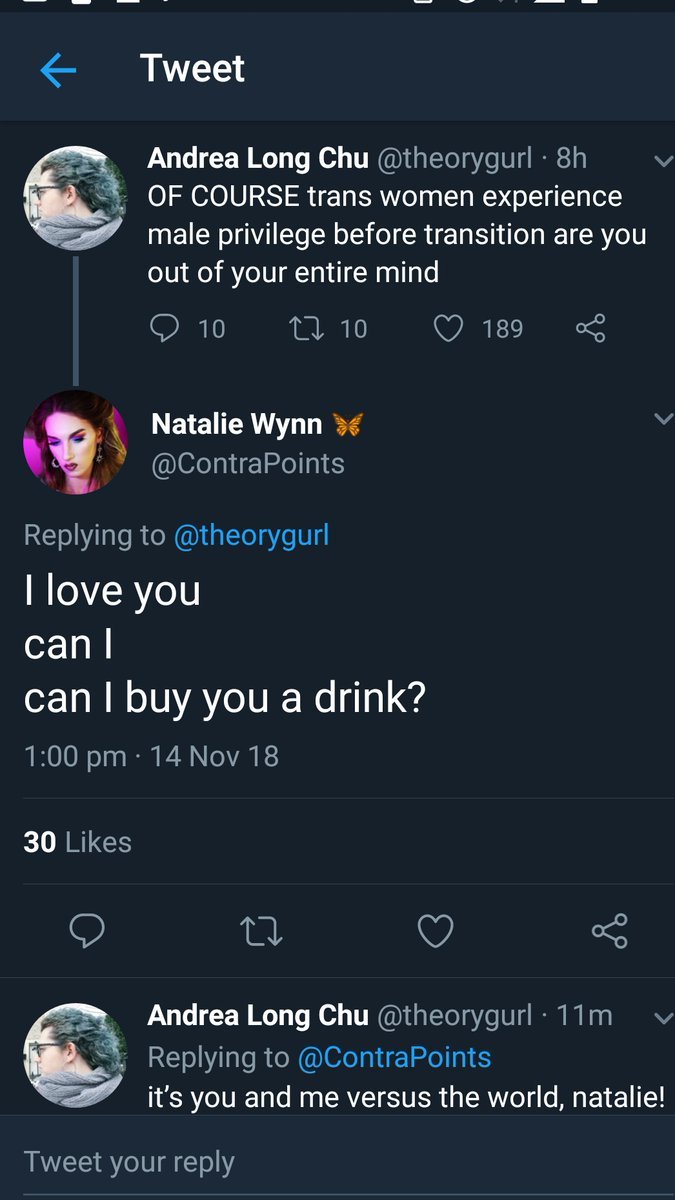This screenshot has width=675, height=1200.
Task: Reply to Andrea Long Chu's first tweet
Action: pyautogui.click(x=164, y=328)
